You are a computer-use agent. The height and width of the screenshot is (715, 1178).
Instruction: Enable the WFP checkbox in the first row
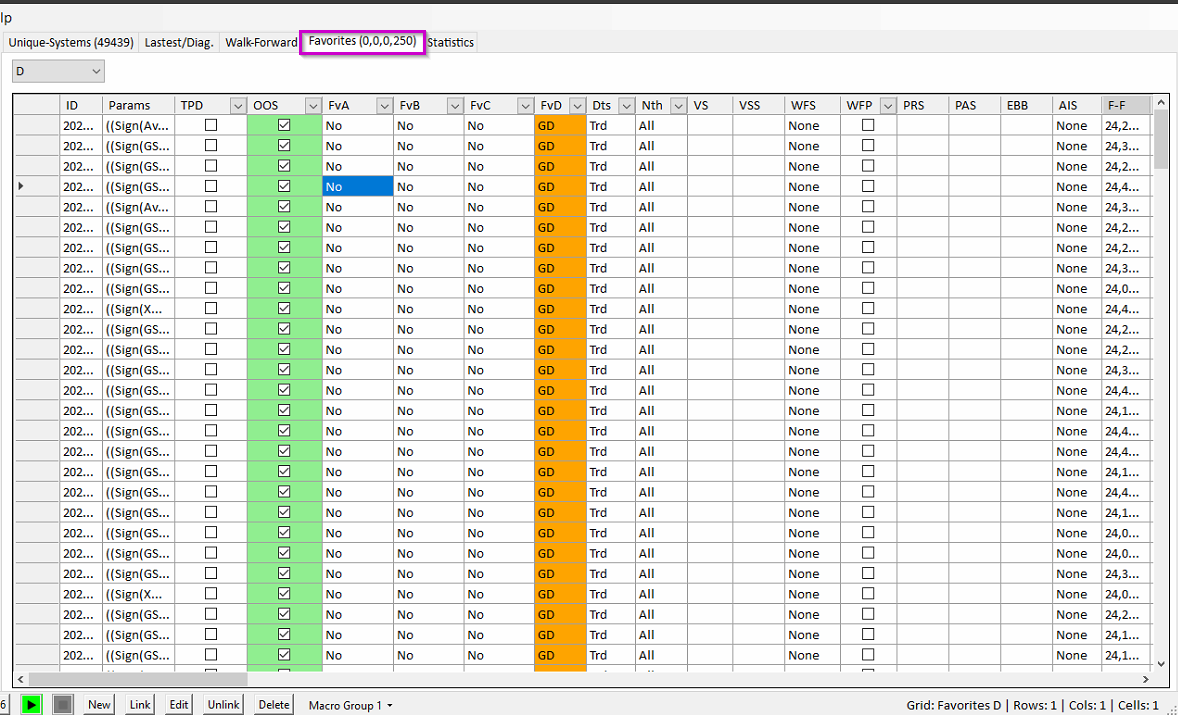[868, 125]
